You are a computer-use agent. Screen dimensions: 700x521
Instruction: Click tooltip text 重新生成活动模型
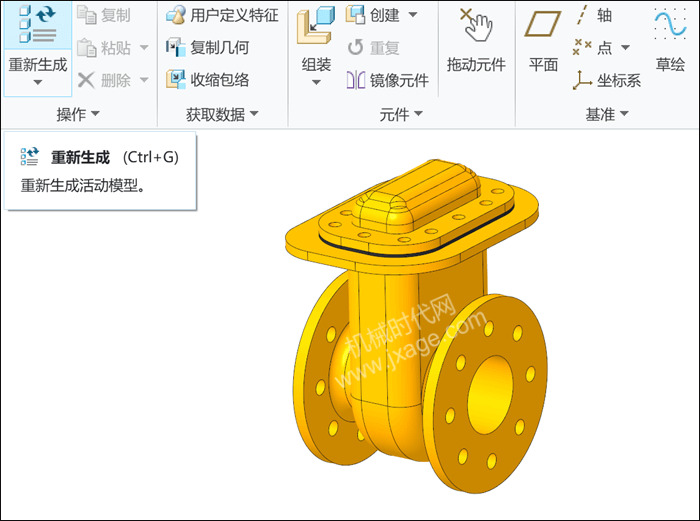click(83, 185)
